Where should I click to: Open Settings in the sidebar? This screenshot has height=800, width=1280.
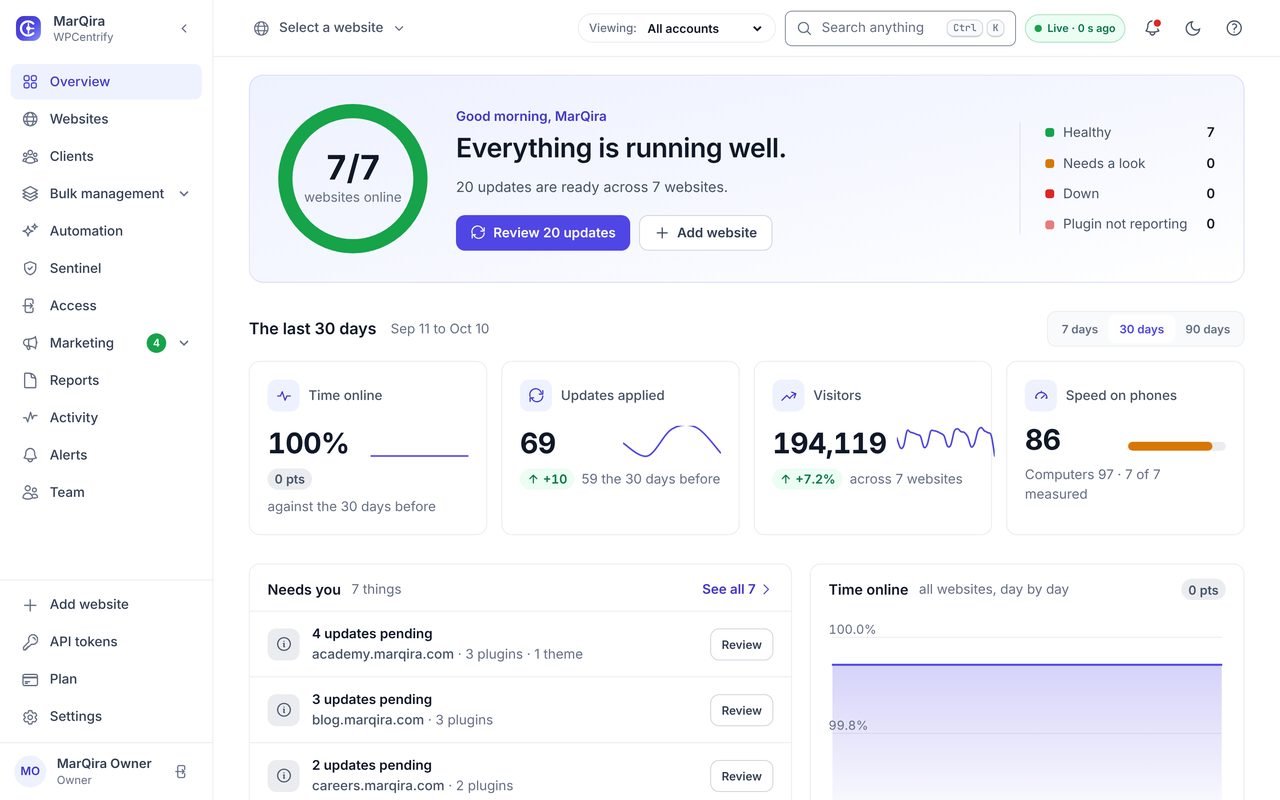pyautogui.click(x=106, y=716)
